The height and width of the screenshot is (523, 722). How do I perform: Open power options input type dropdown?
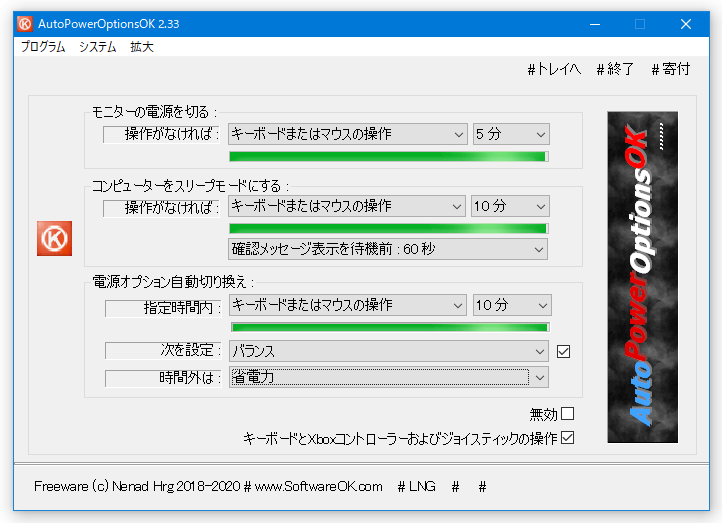[x=348, y=305]
